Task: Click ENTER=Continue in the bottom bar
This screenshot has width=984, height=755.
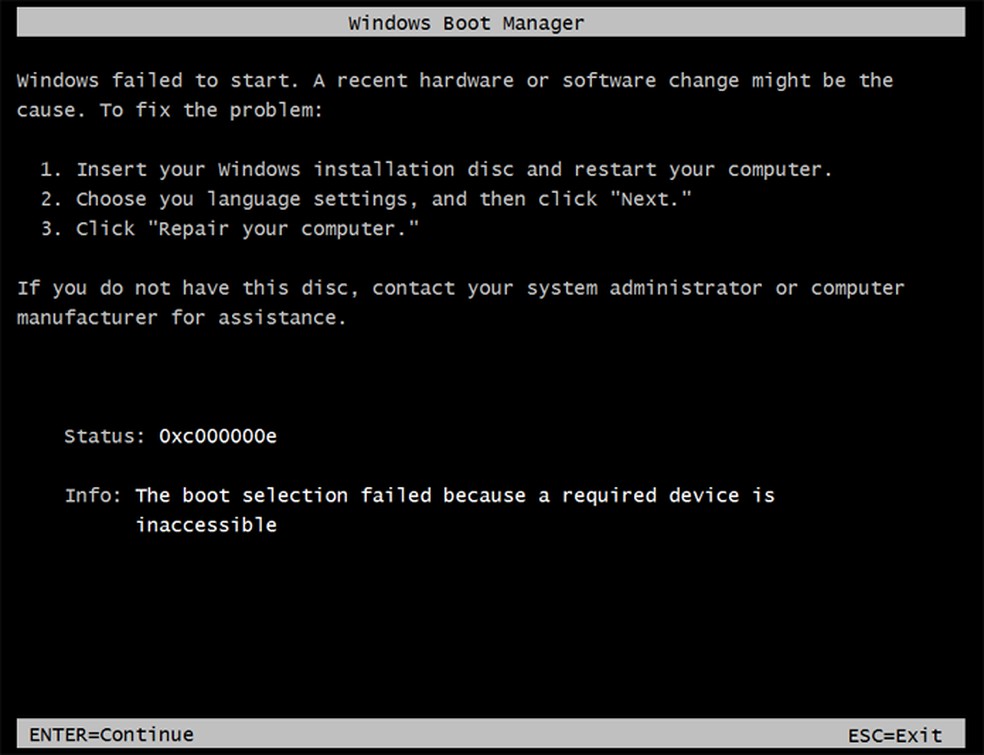Action: pyautogui.click(x=111, y=735)
